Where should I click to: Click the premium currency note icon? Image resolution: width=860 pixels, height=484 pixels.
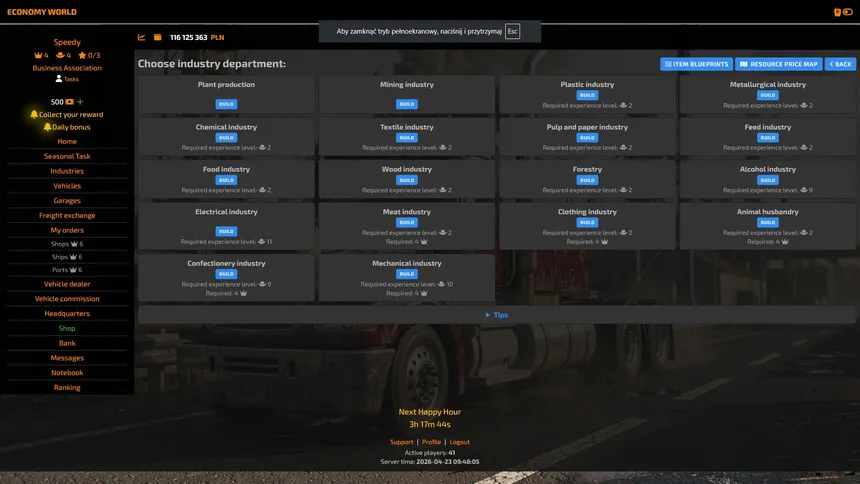click(x=70, y=102)
